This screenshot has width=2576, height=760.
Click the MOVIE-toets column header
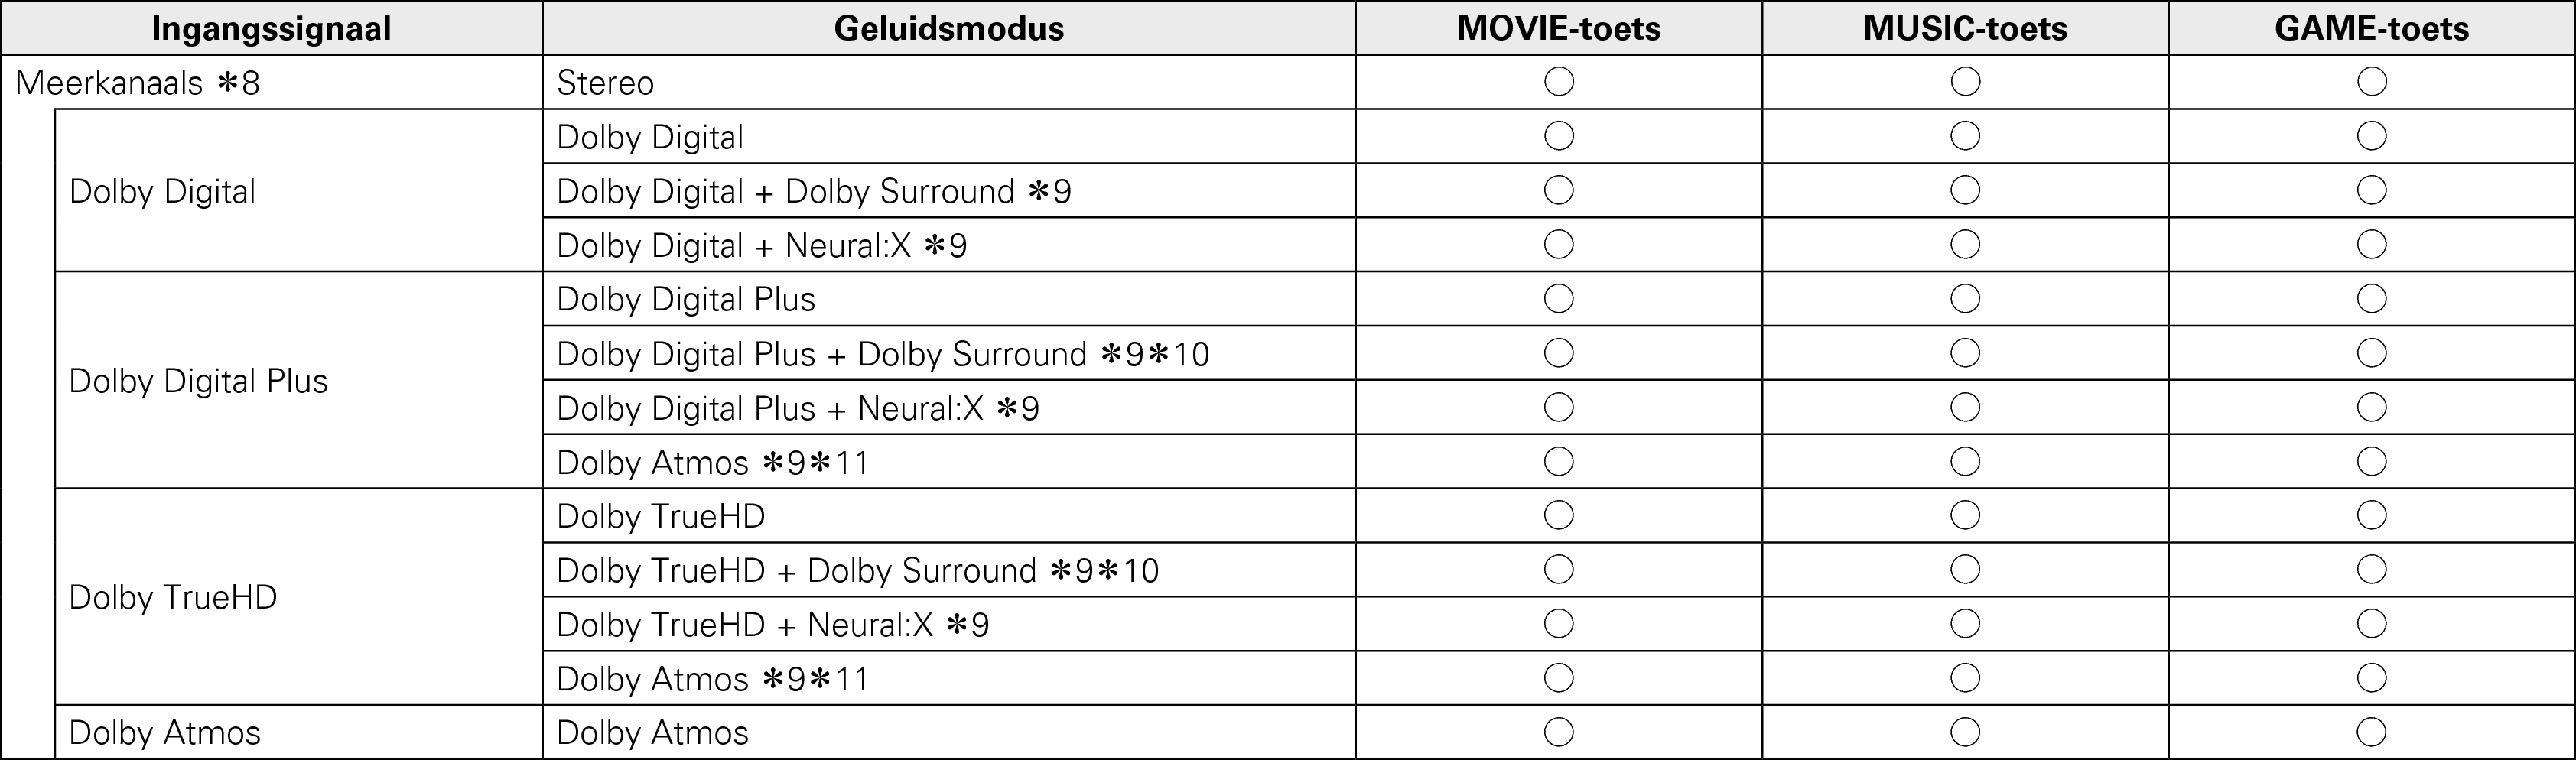coord(1558,28)
